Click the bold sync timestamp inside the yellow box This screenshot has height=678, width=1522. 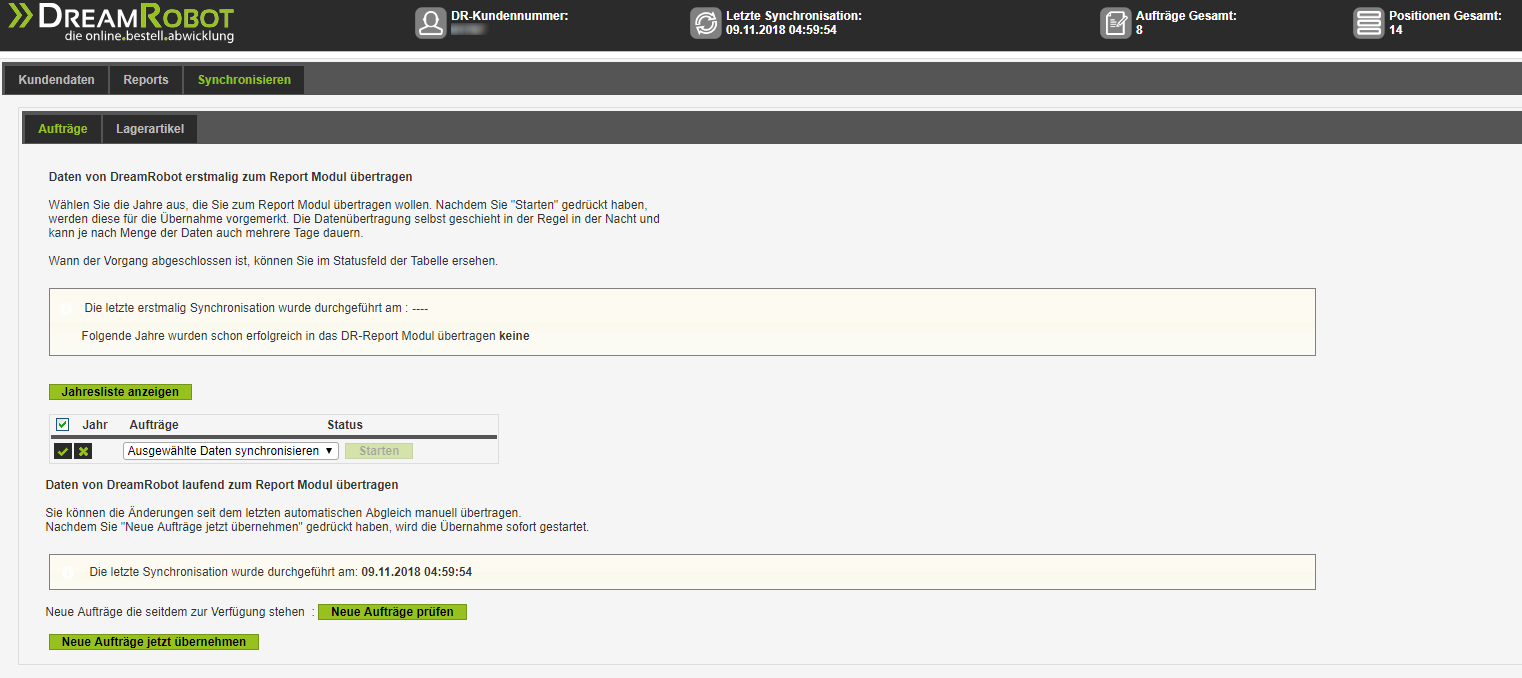[416, 572]
